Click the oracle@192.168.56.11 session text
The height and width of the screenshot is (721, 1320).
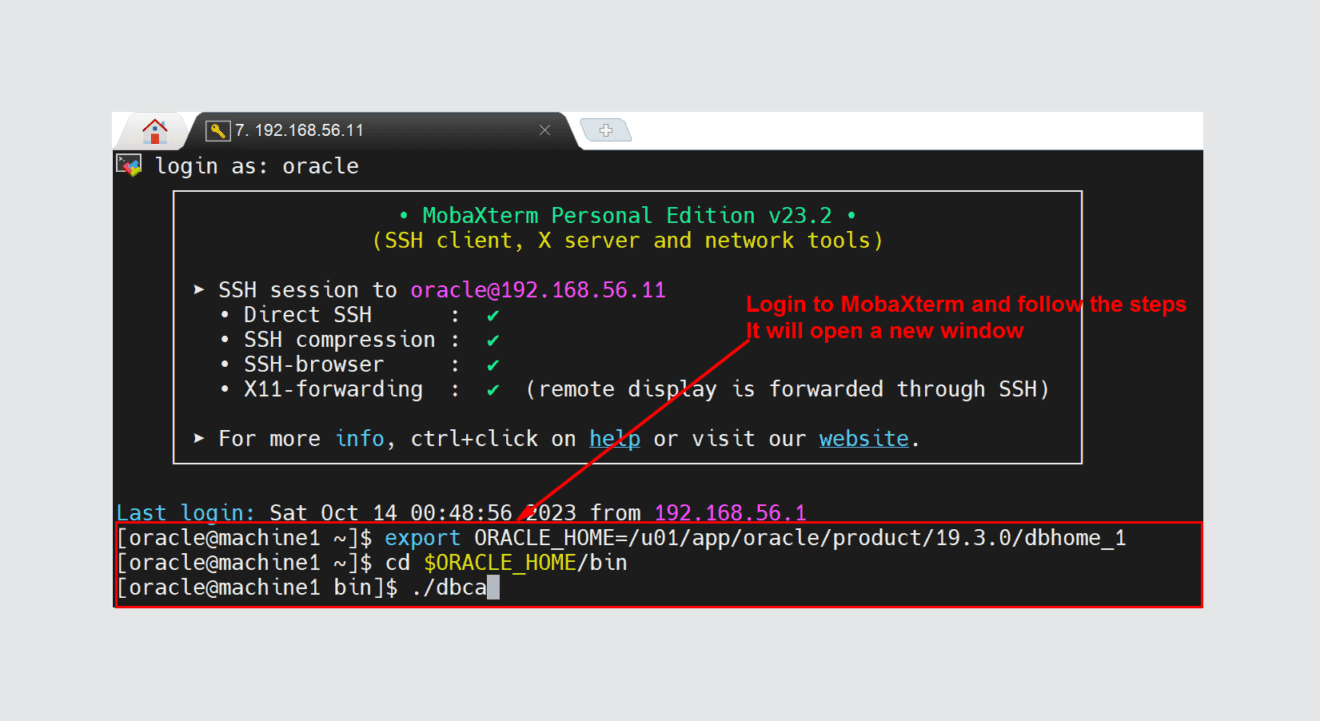[537, 290]
